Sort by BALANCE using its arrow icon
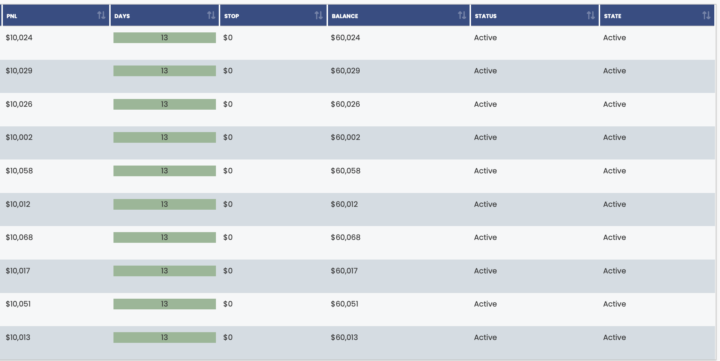 (461, 16)
